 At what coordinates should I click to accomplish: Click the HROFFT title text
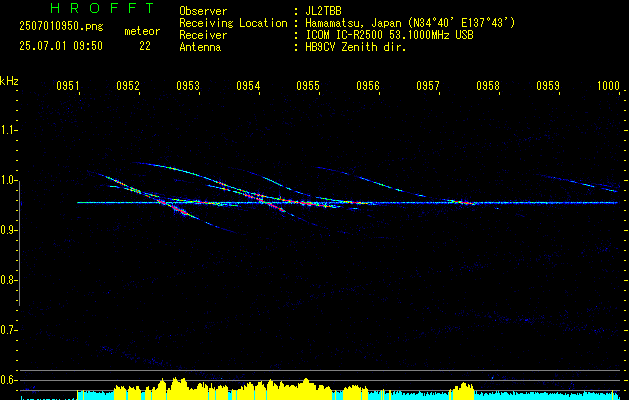pos(103,8)
